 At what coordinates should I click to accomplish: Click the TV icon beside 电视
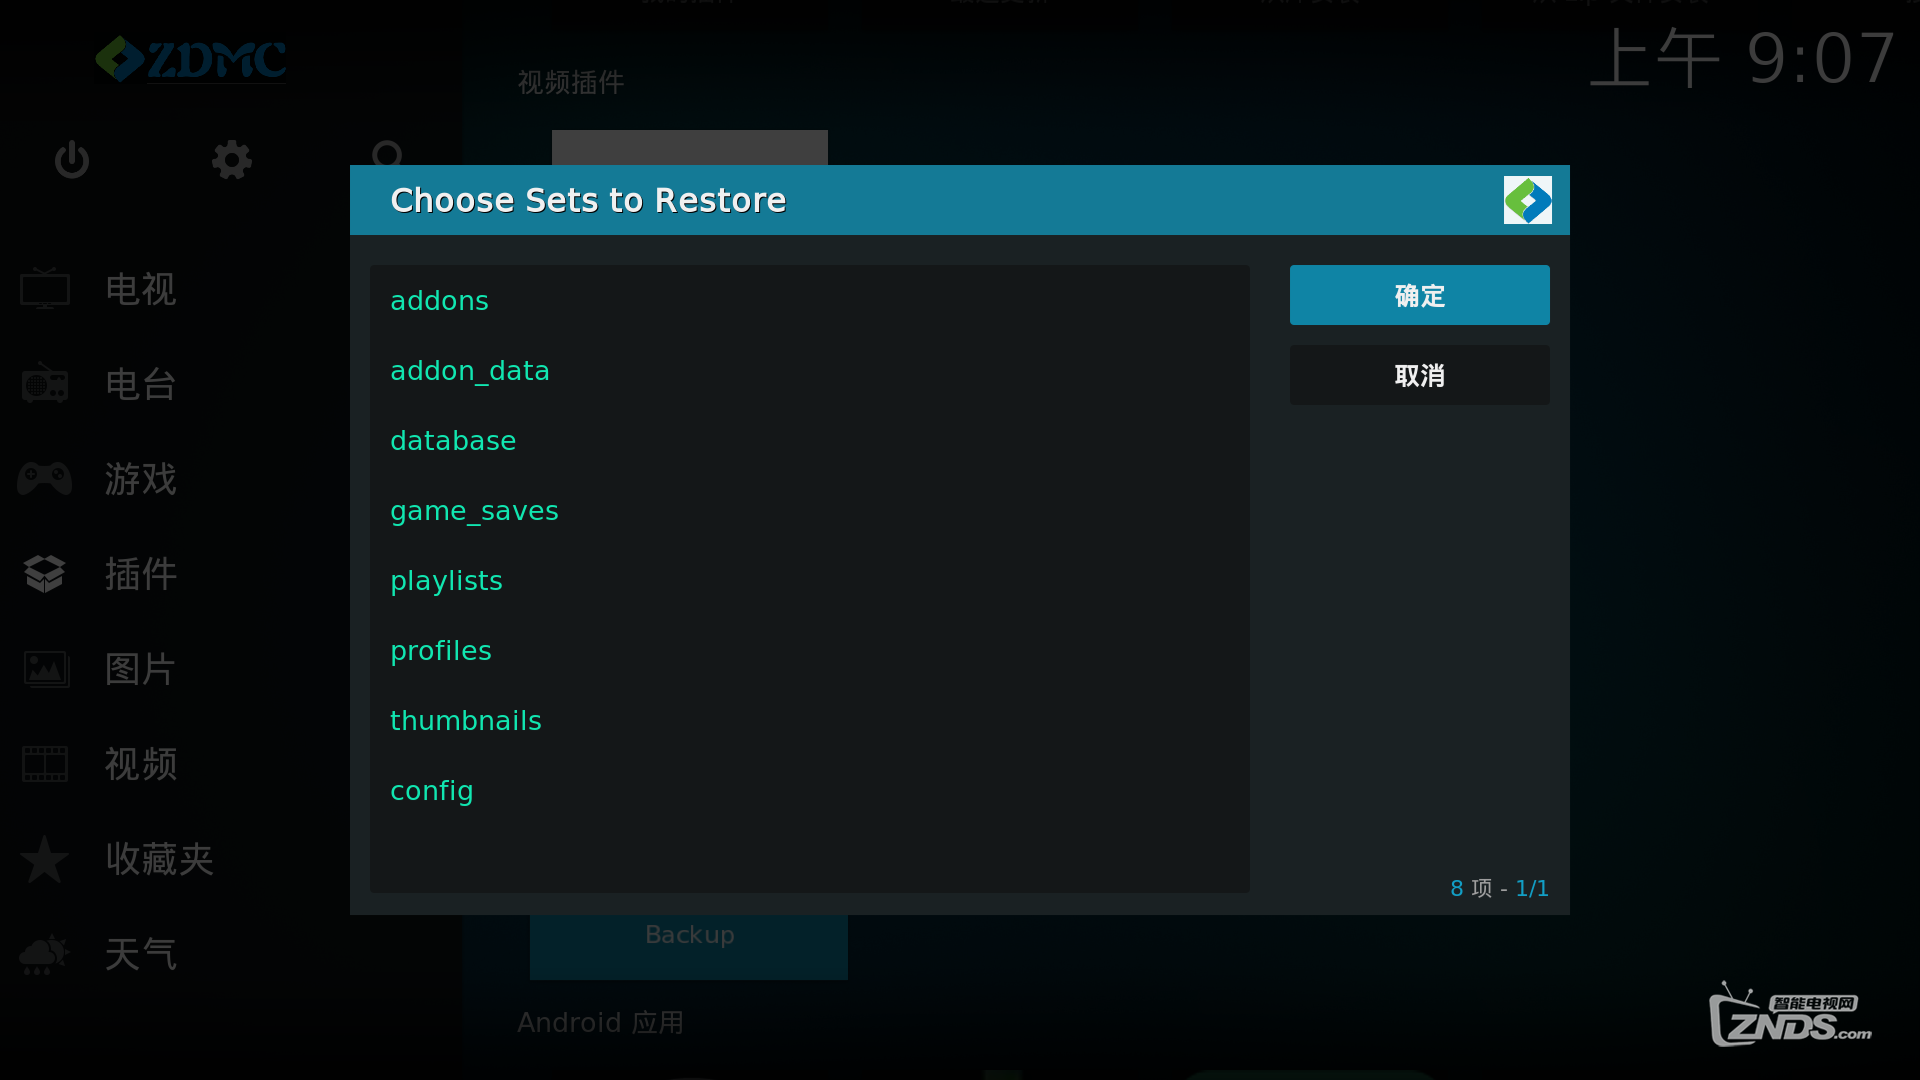[x=45, y=289]
